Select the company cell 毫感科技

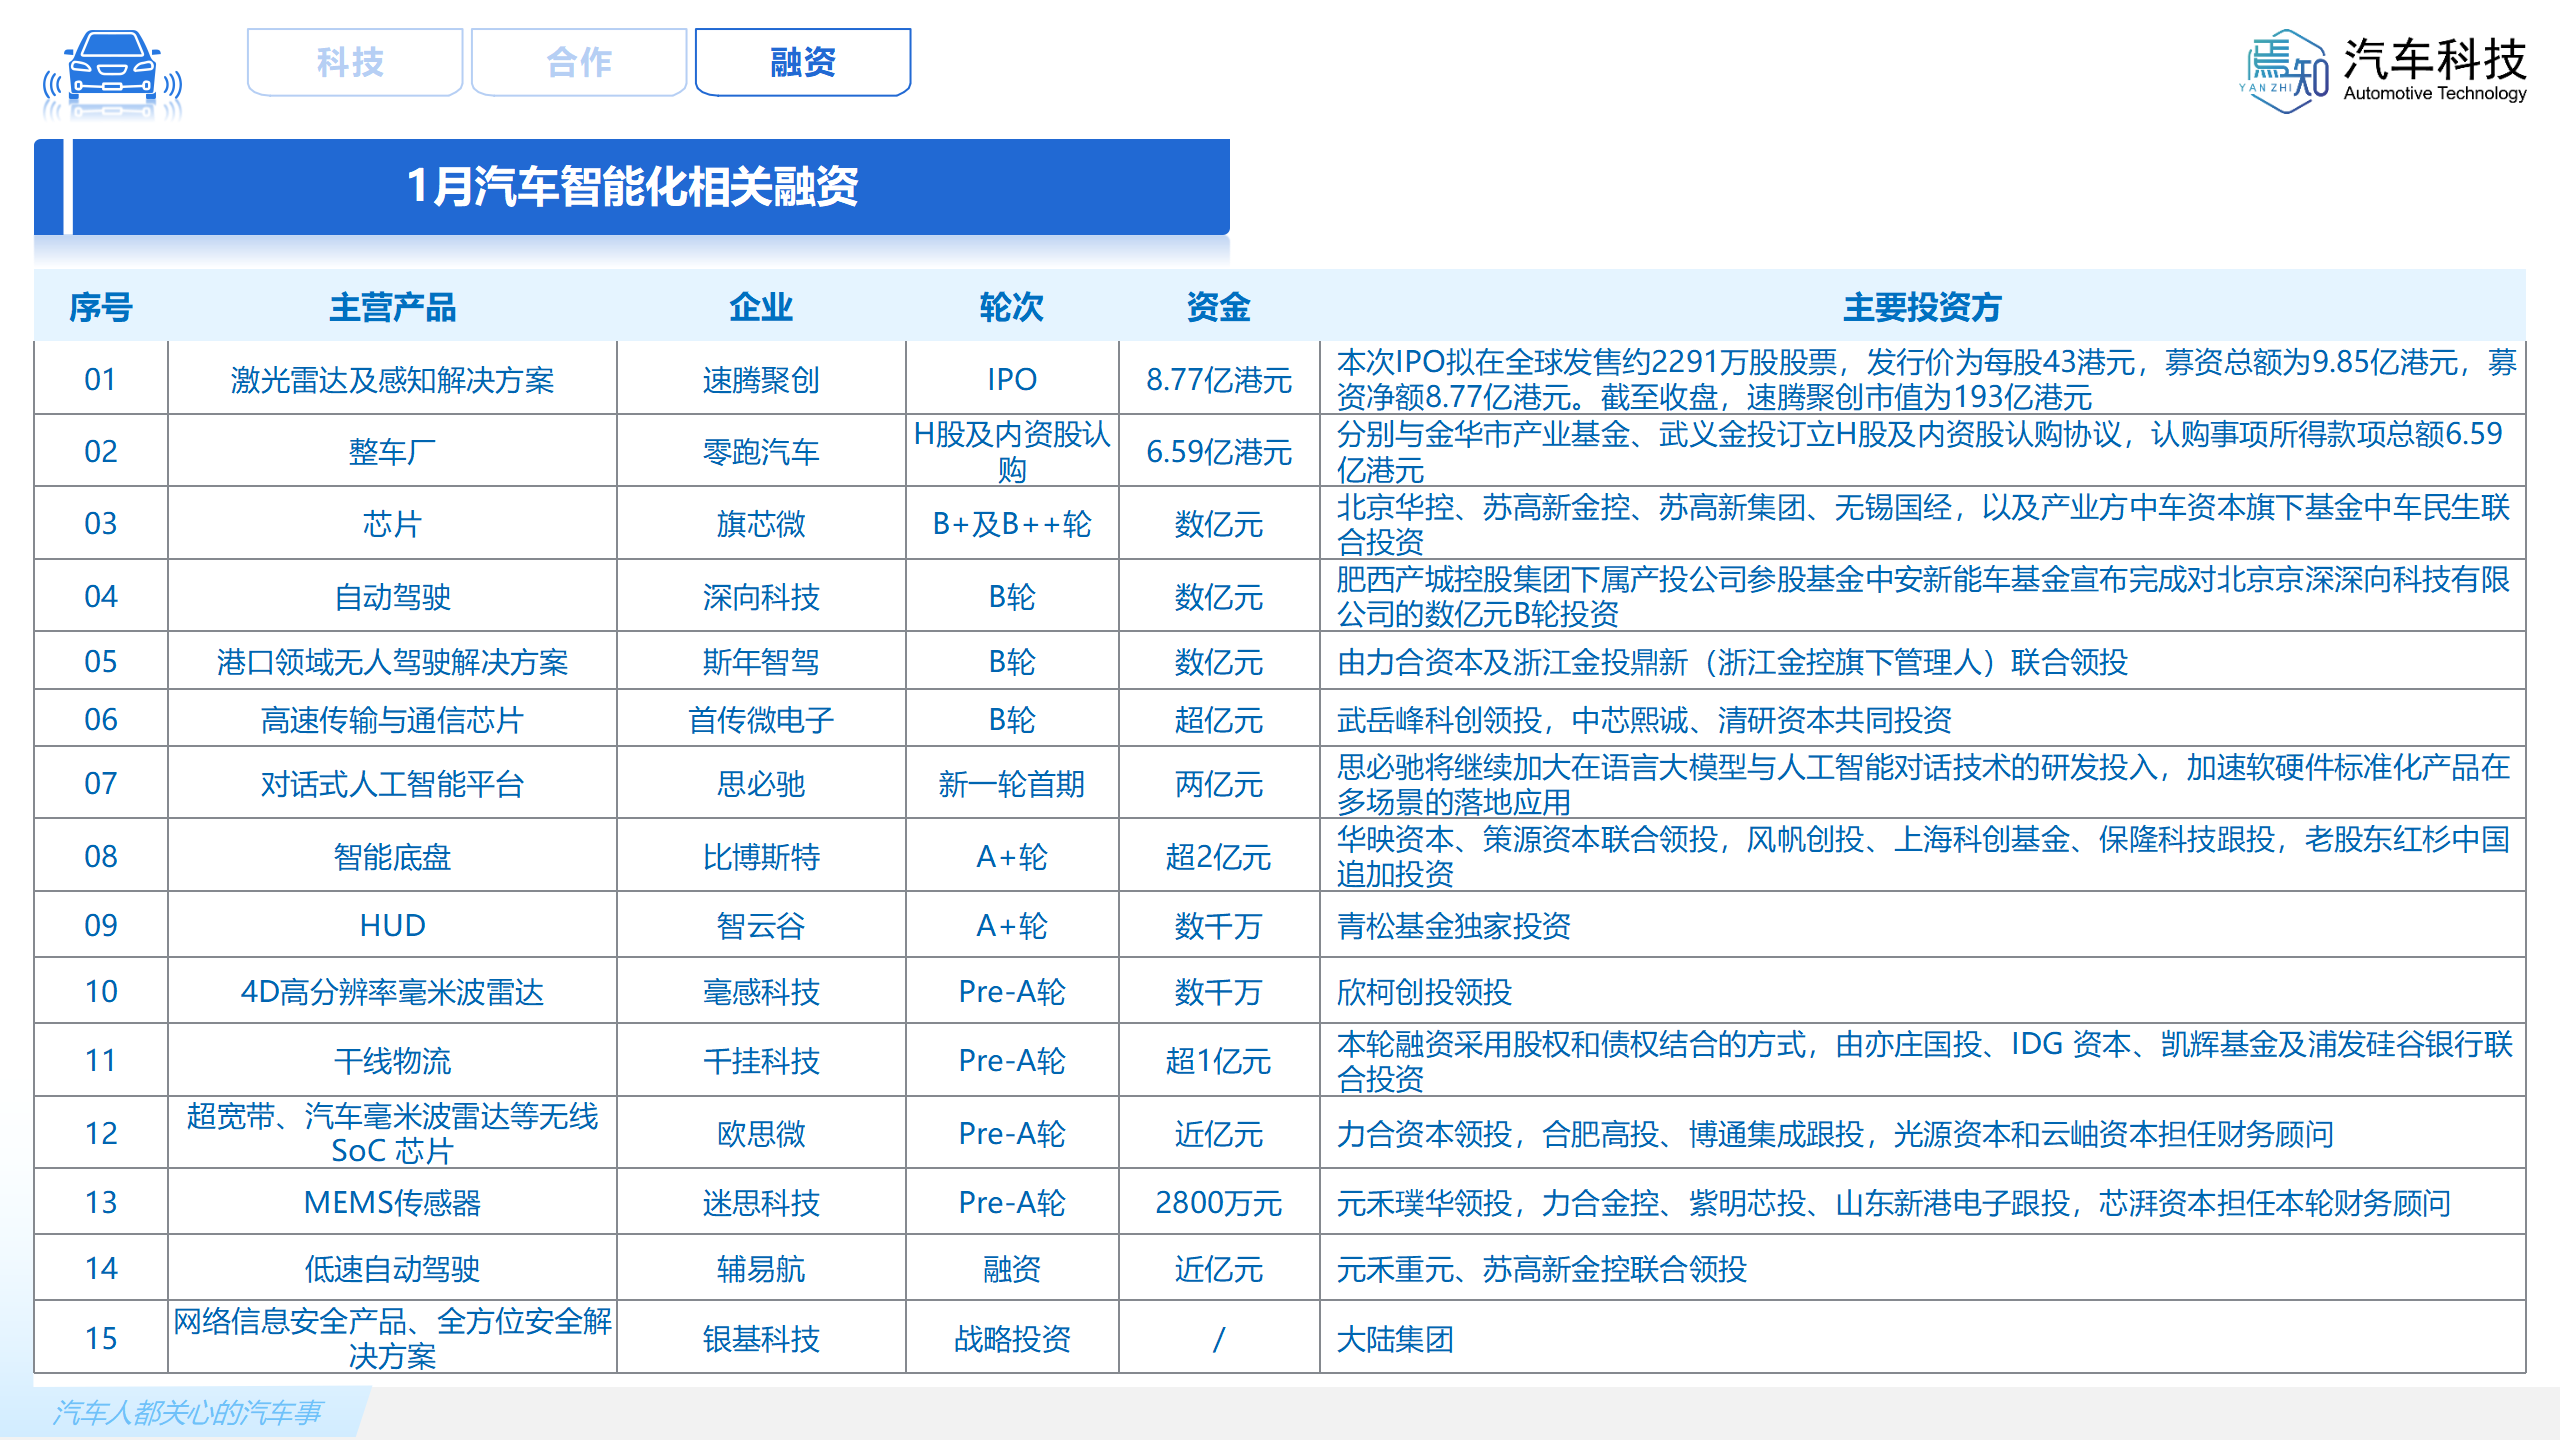pos(761,991)
